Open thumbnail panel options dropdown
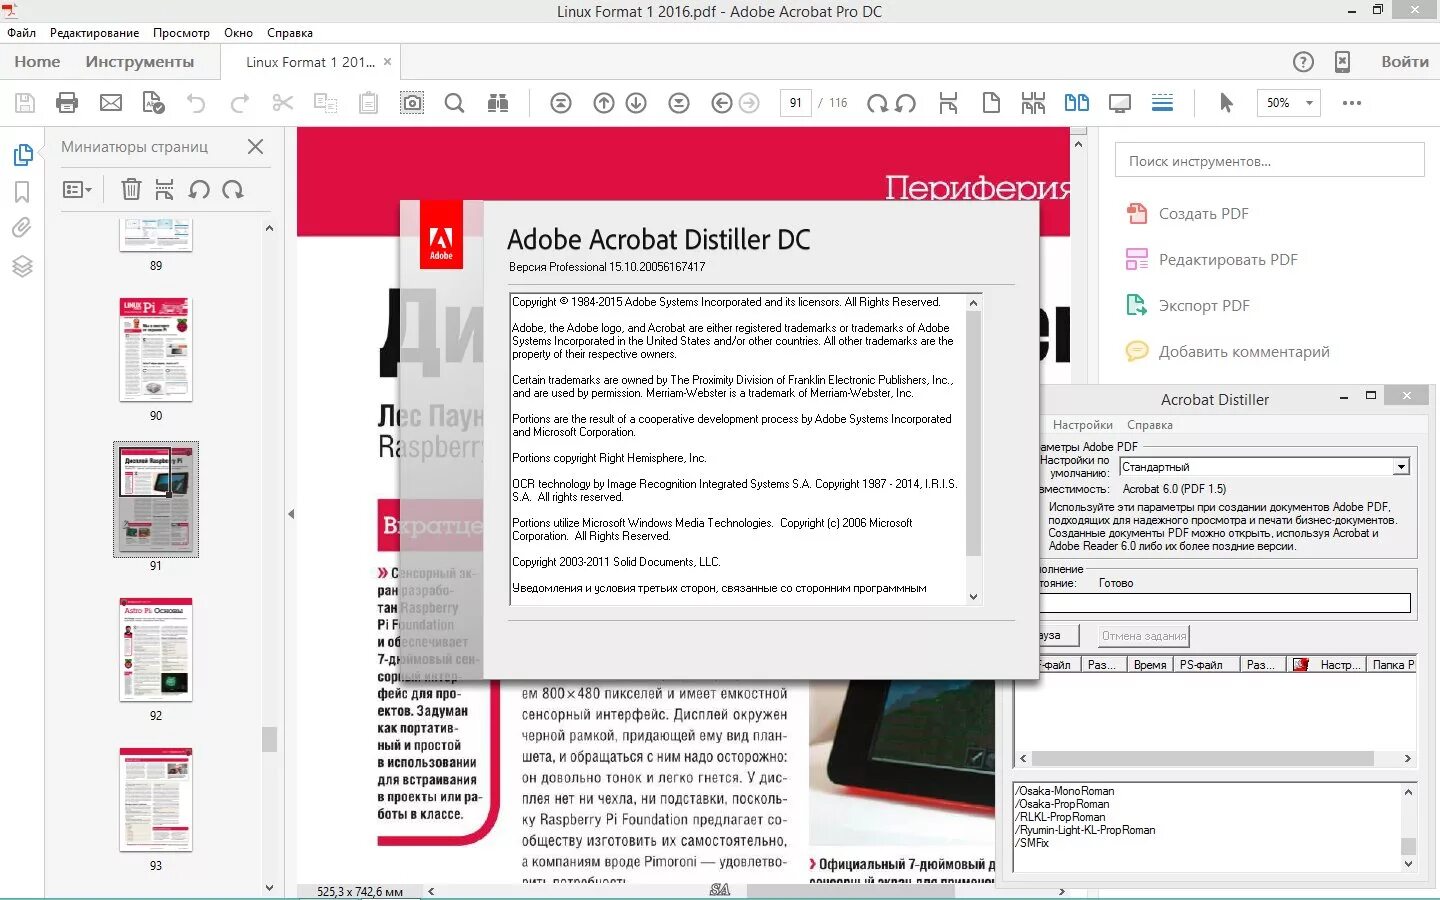This screenshot has width=1440, height=900. pyautogui.click(x=77, y=189)
